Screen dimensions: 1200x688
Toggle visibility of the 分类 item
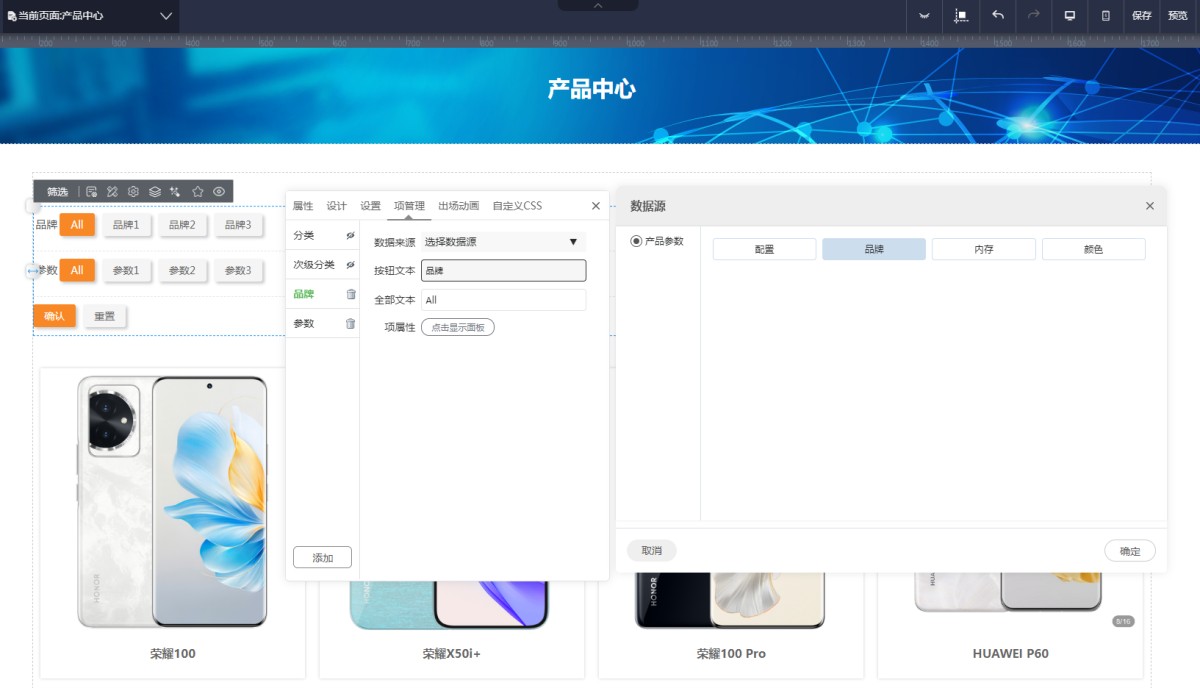[350, 235]
